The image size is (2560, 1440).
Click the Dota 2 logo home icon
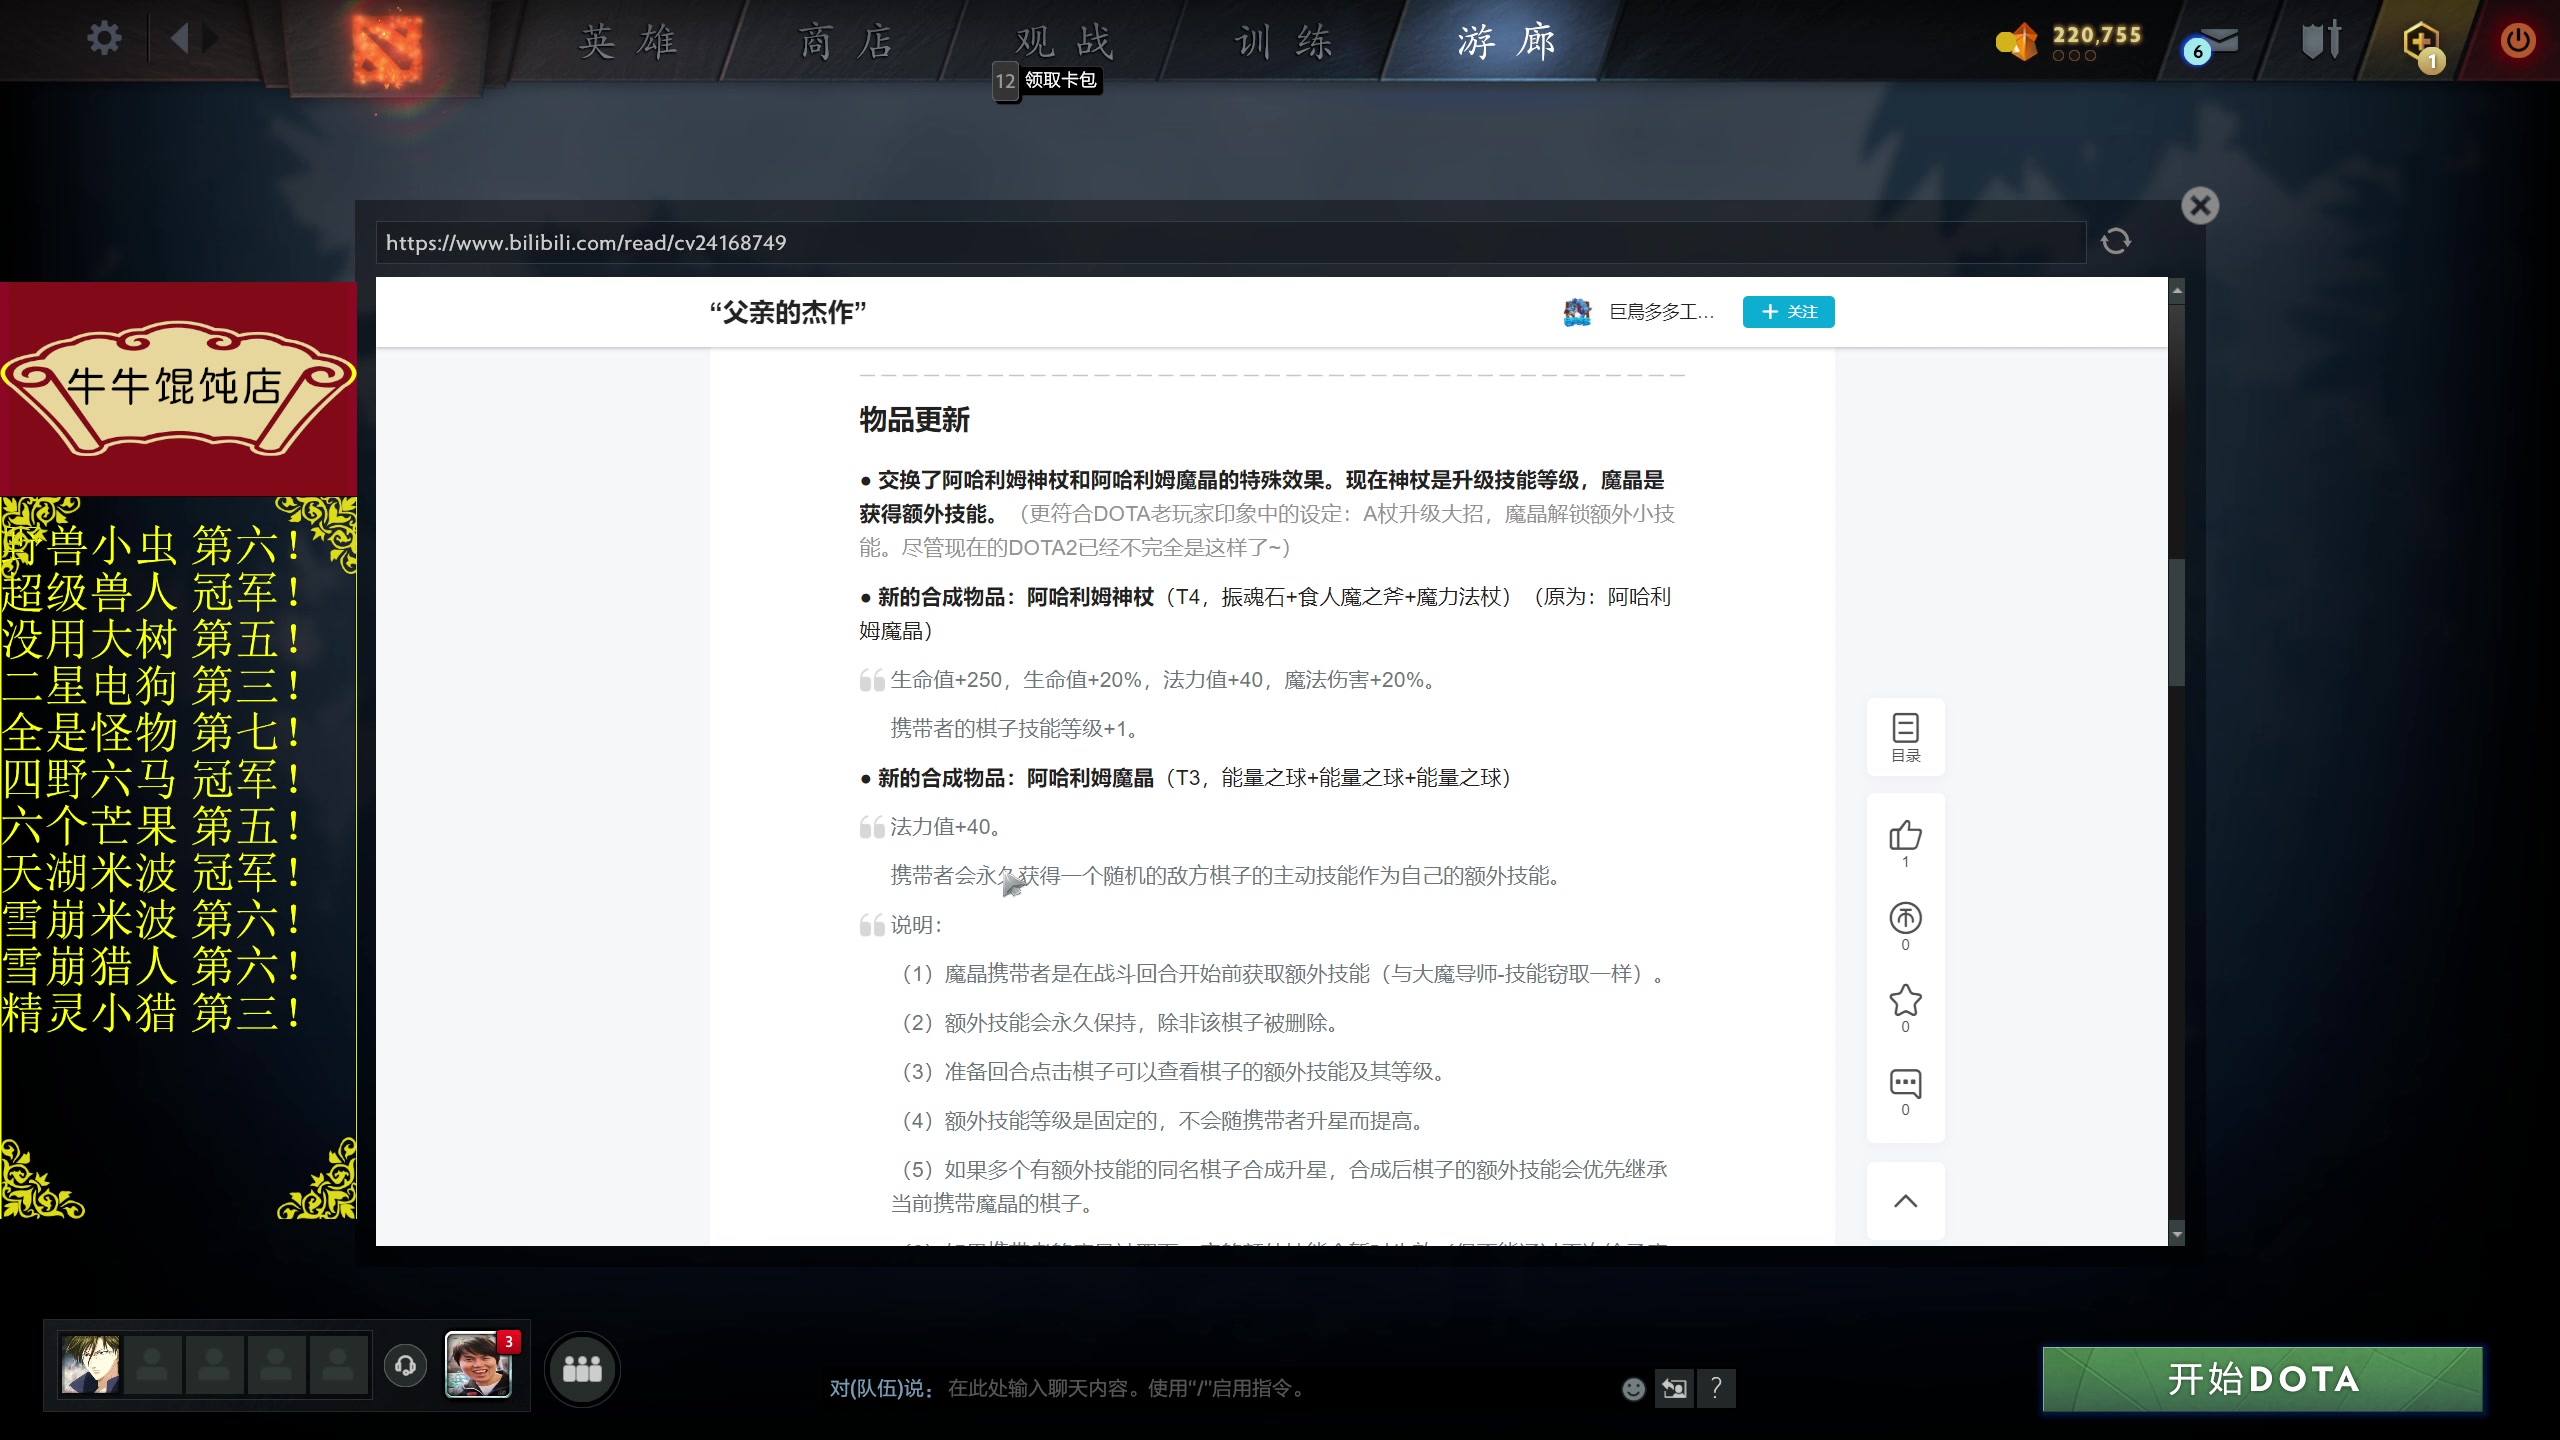tap(386, 46)
